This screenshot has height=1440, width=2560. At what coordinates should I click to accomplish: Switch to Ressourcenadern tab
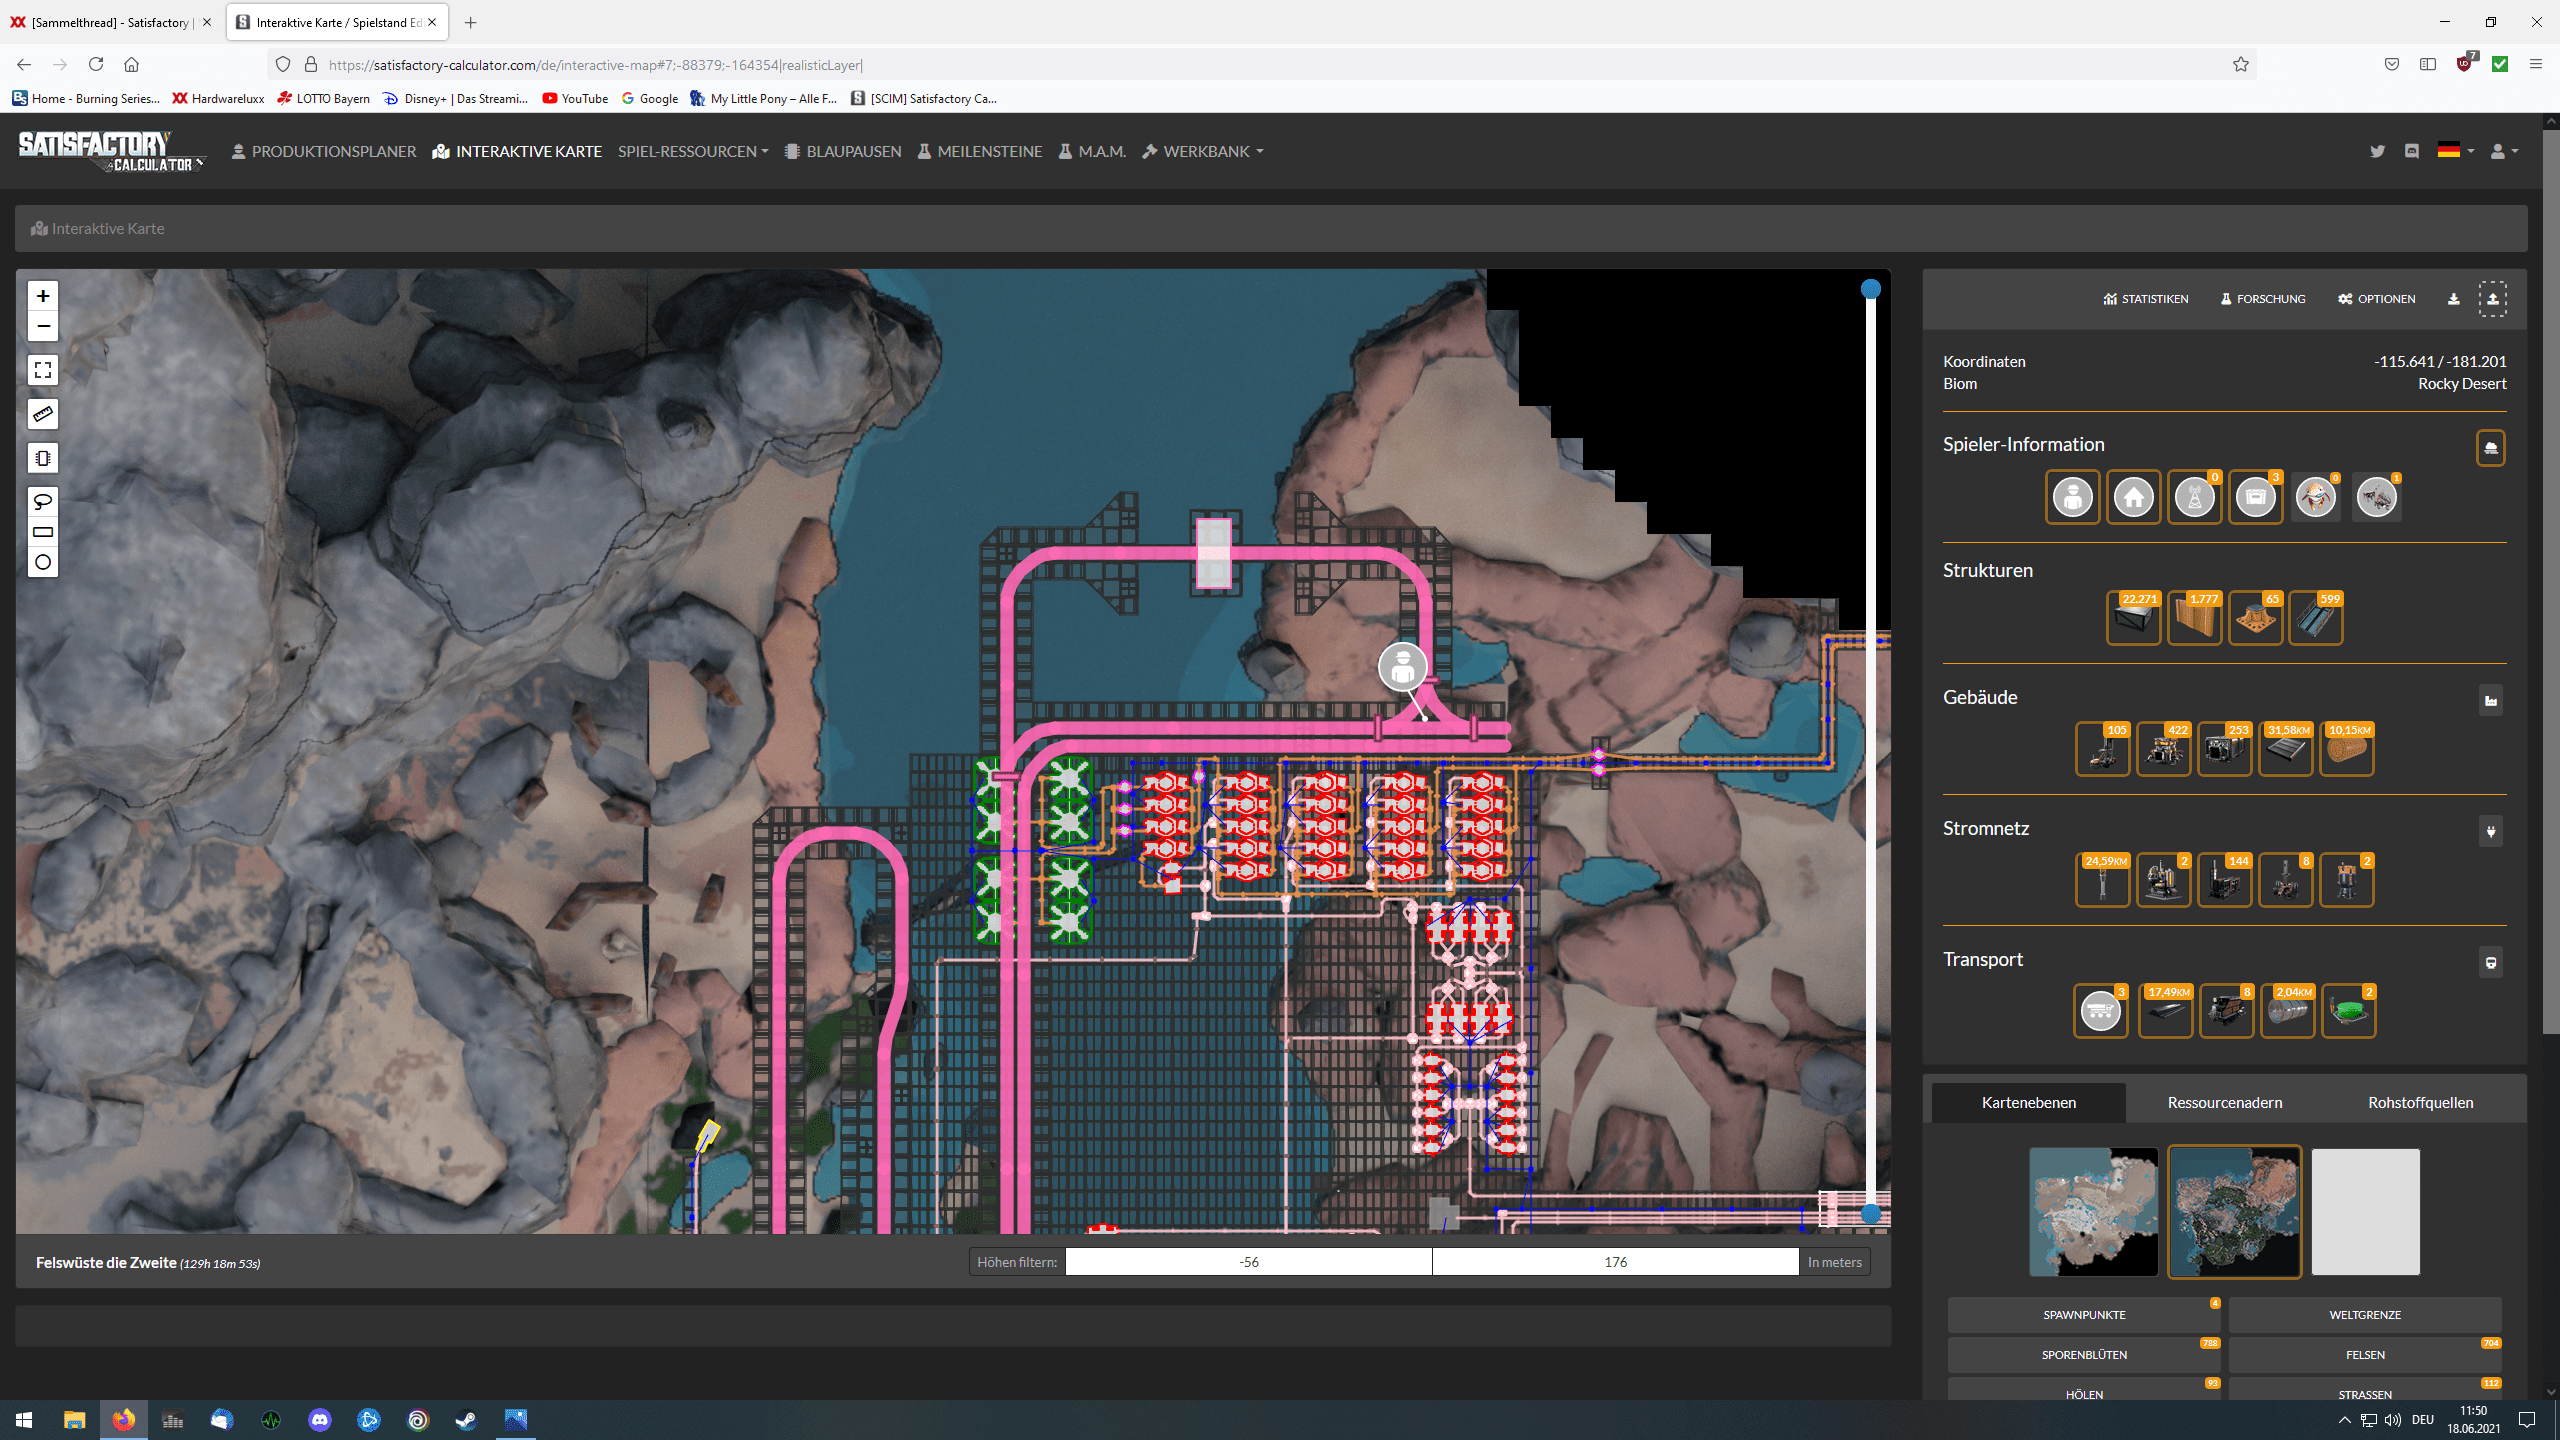pos(2224,1102)
